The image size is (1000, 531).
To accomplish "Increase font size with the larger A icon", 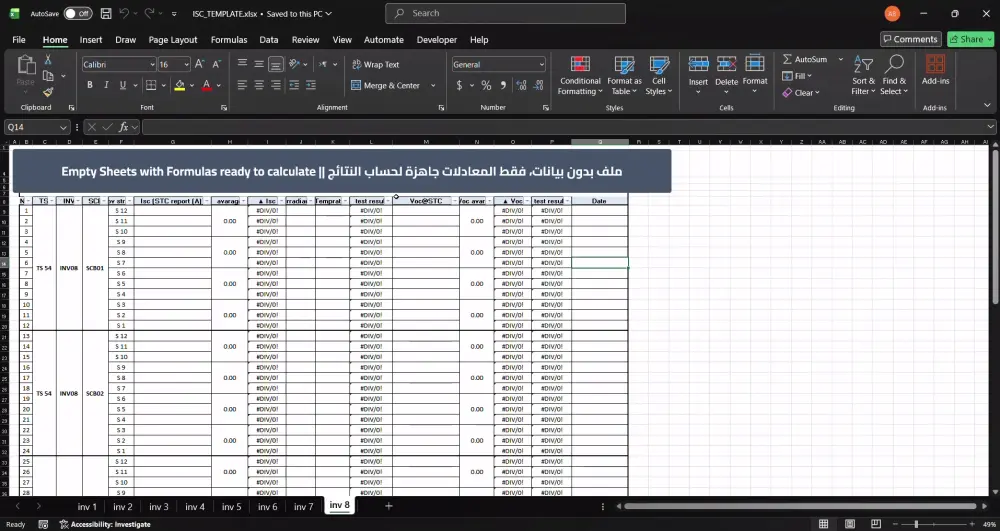I will coord(200,64).
